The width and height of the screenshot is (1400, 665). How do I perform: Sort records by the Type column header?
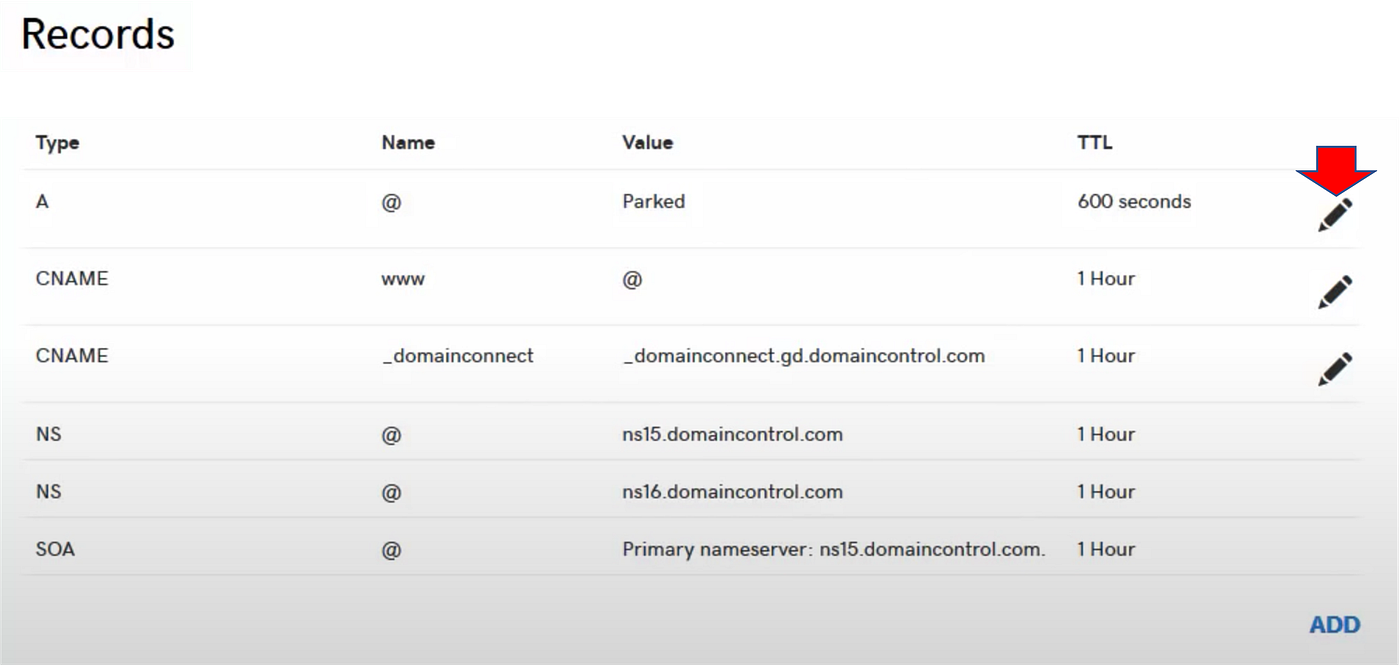[57, 142]
